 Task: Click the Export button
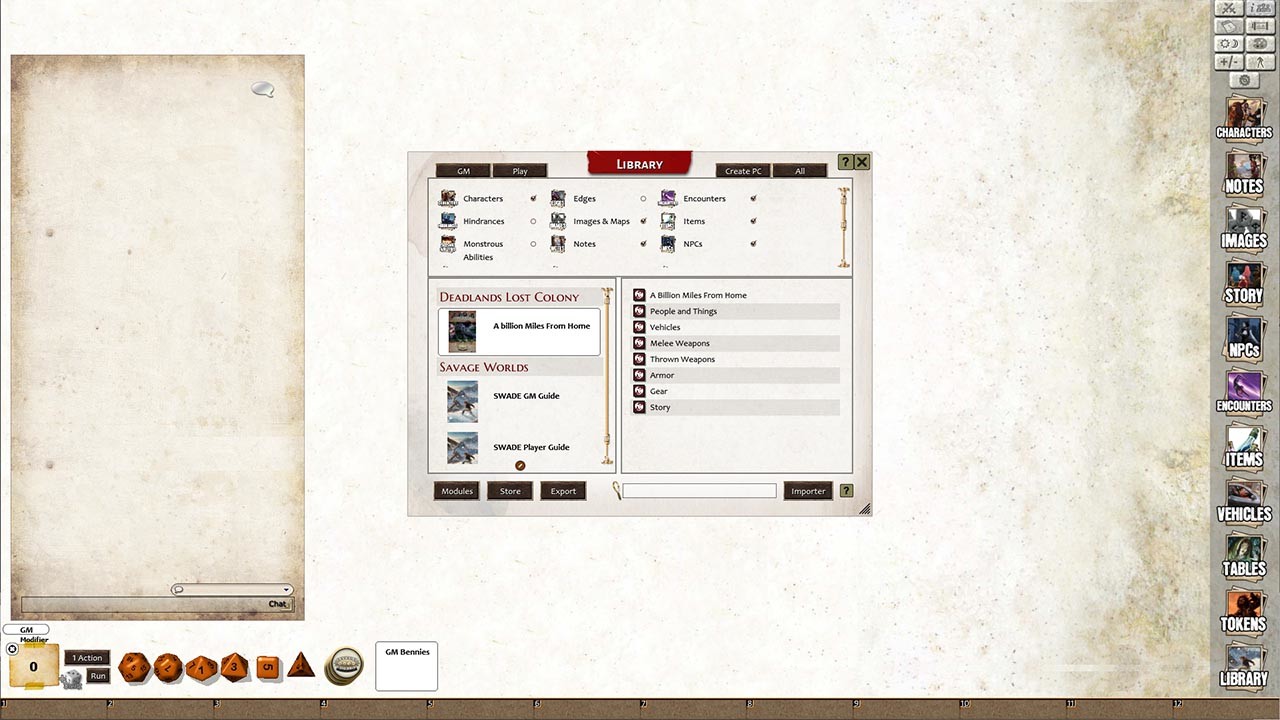click(x=563, y=491)
